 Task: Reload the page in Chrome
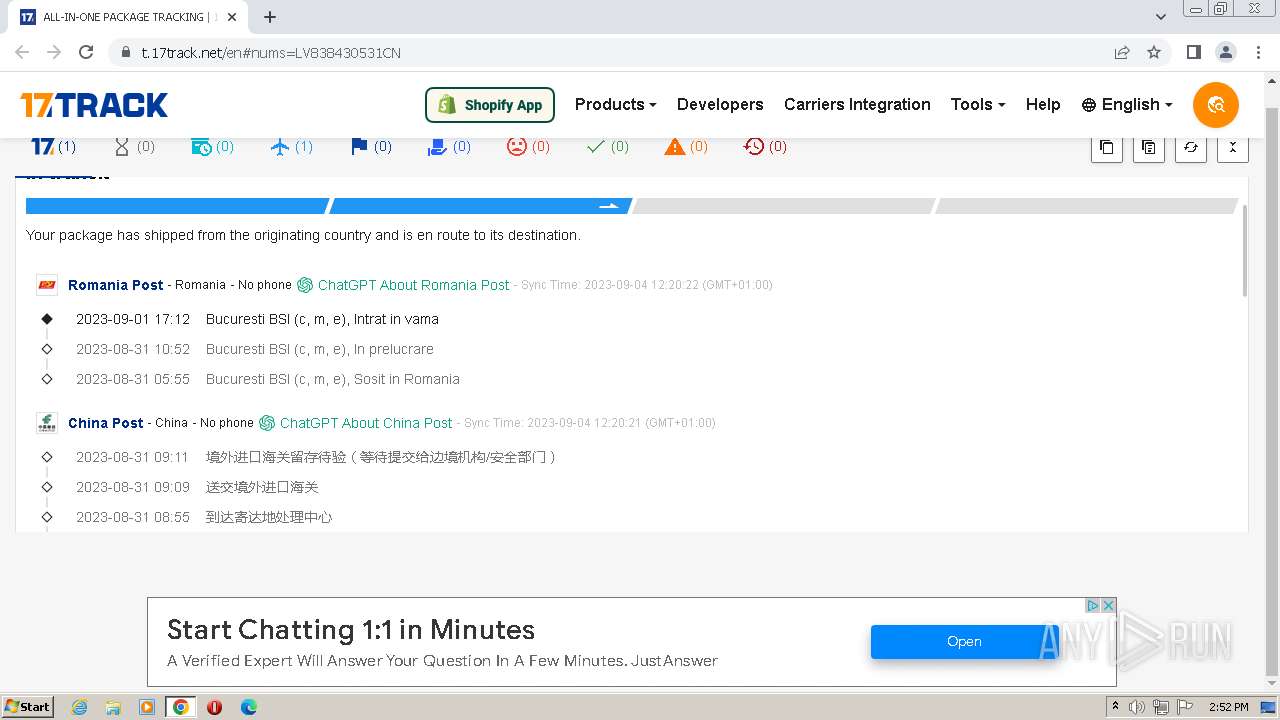coord(86,52)
